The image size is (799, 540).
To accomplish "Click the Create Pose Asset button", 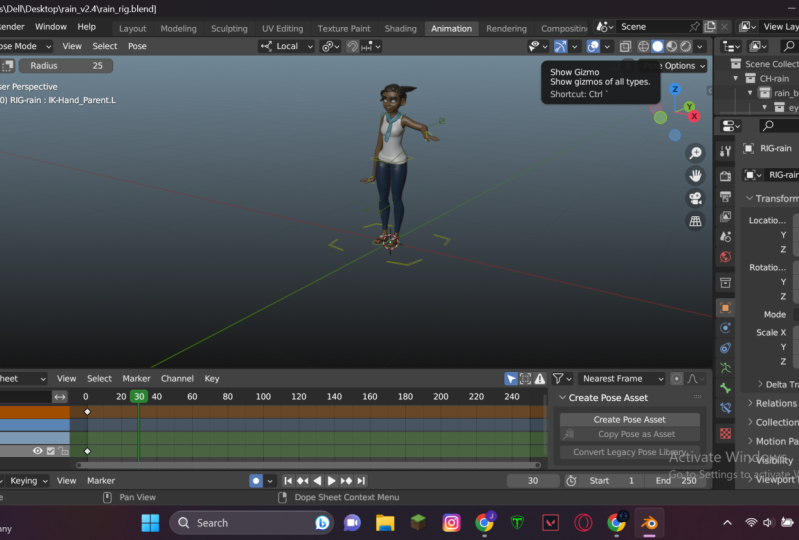I will click(629, 419).
